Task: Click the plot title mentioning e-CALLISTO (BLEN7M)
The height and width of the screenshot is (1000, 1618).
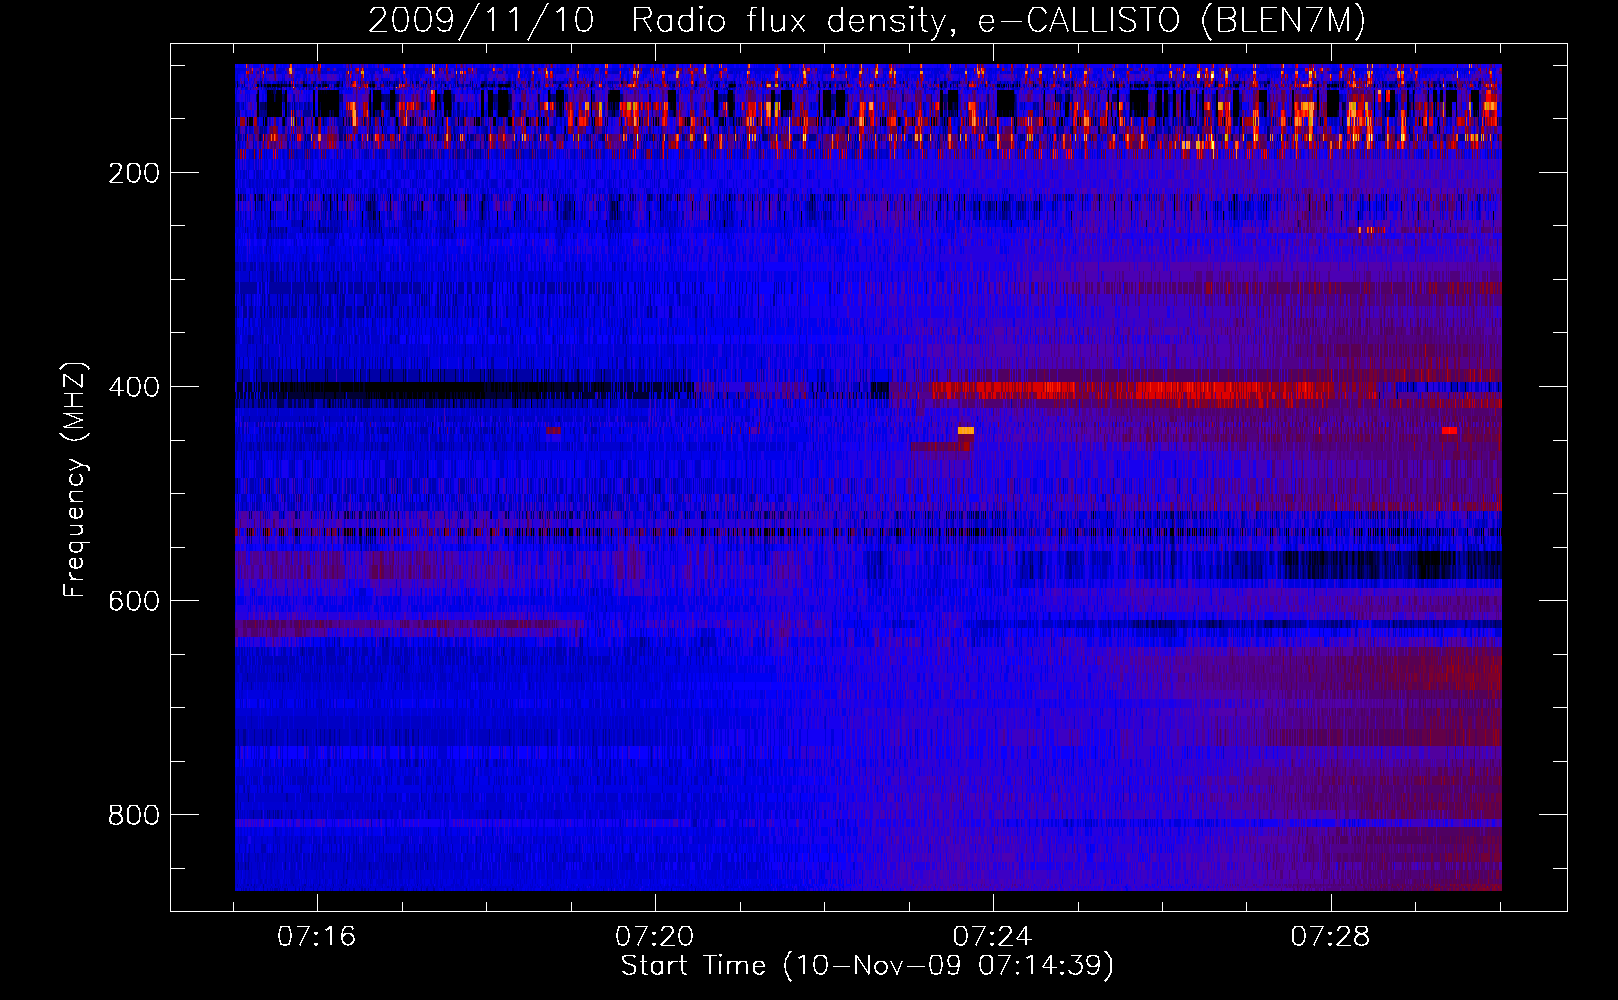Action: [x=867, y=20]
